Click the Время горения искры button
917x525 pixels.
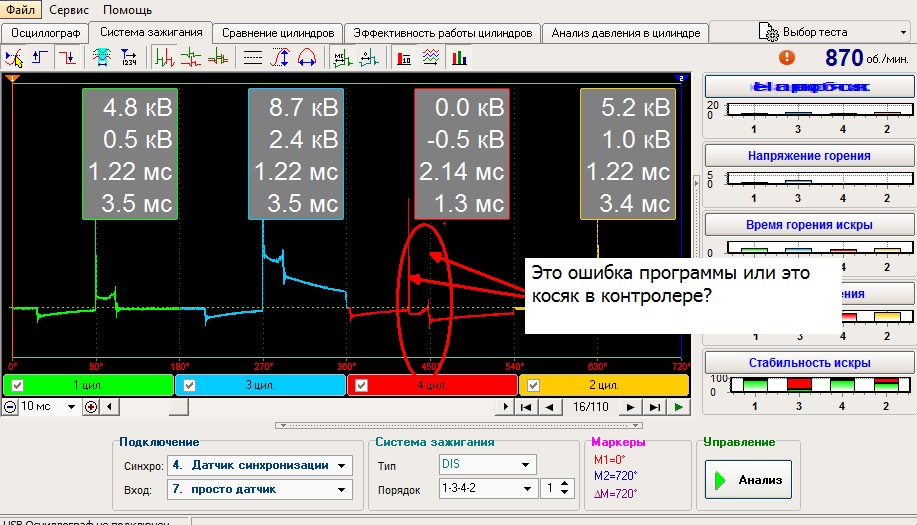click(809, 225)
